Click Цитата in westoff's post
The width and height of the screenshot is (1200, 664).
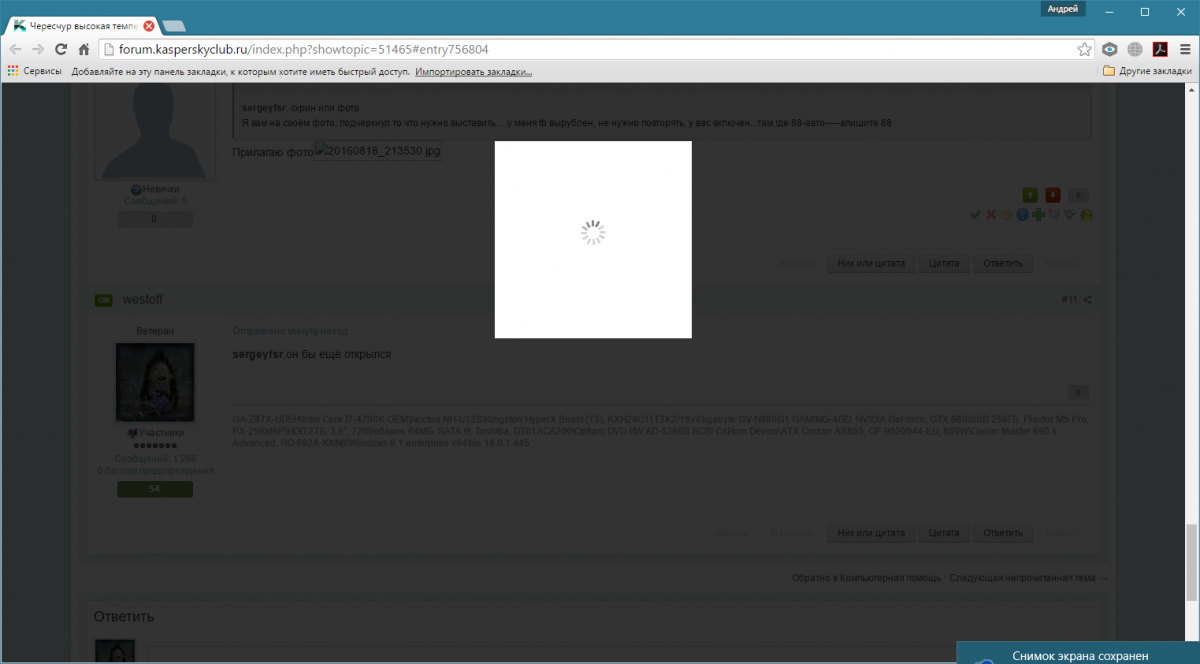[944, 533]
